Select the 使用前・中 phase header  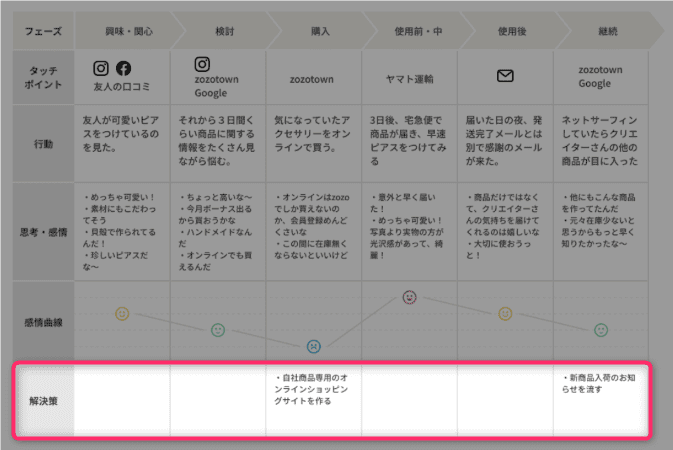pos(409,31)
